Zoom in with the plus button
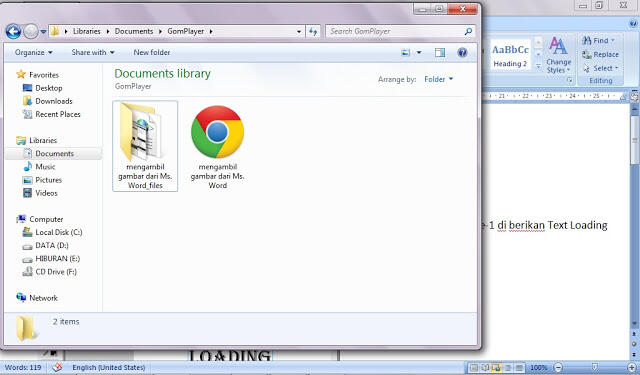Viewport: 640px width, 375px height. 632,368
